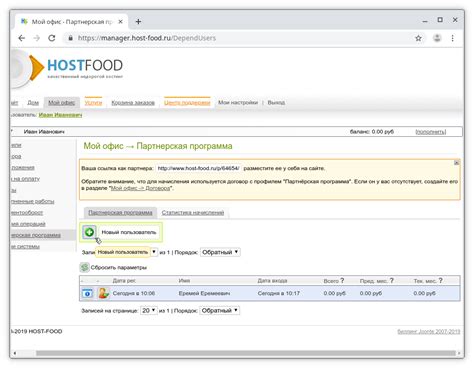Open sidebar link ending in работы
474x368 pixels.
(x=32, y=201)
